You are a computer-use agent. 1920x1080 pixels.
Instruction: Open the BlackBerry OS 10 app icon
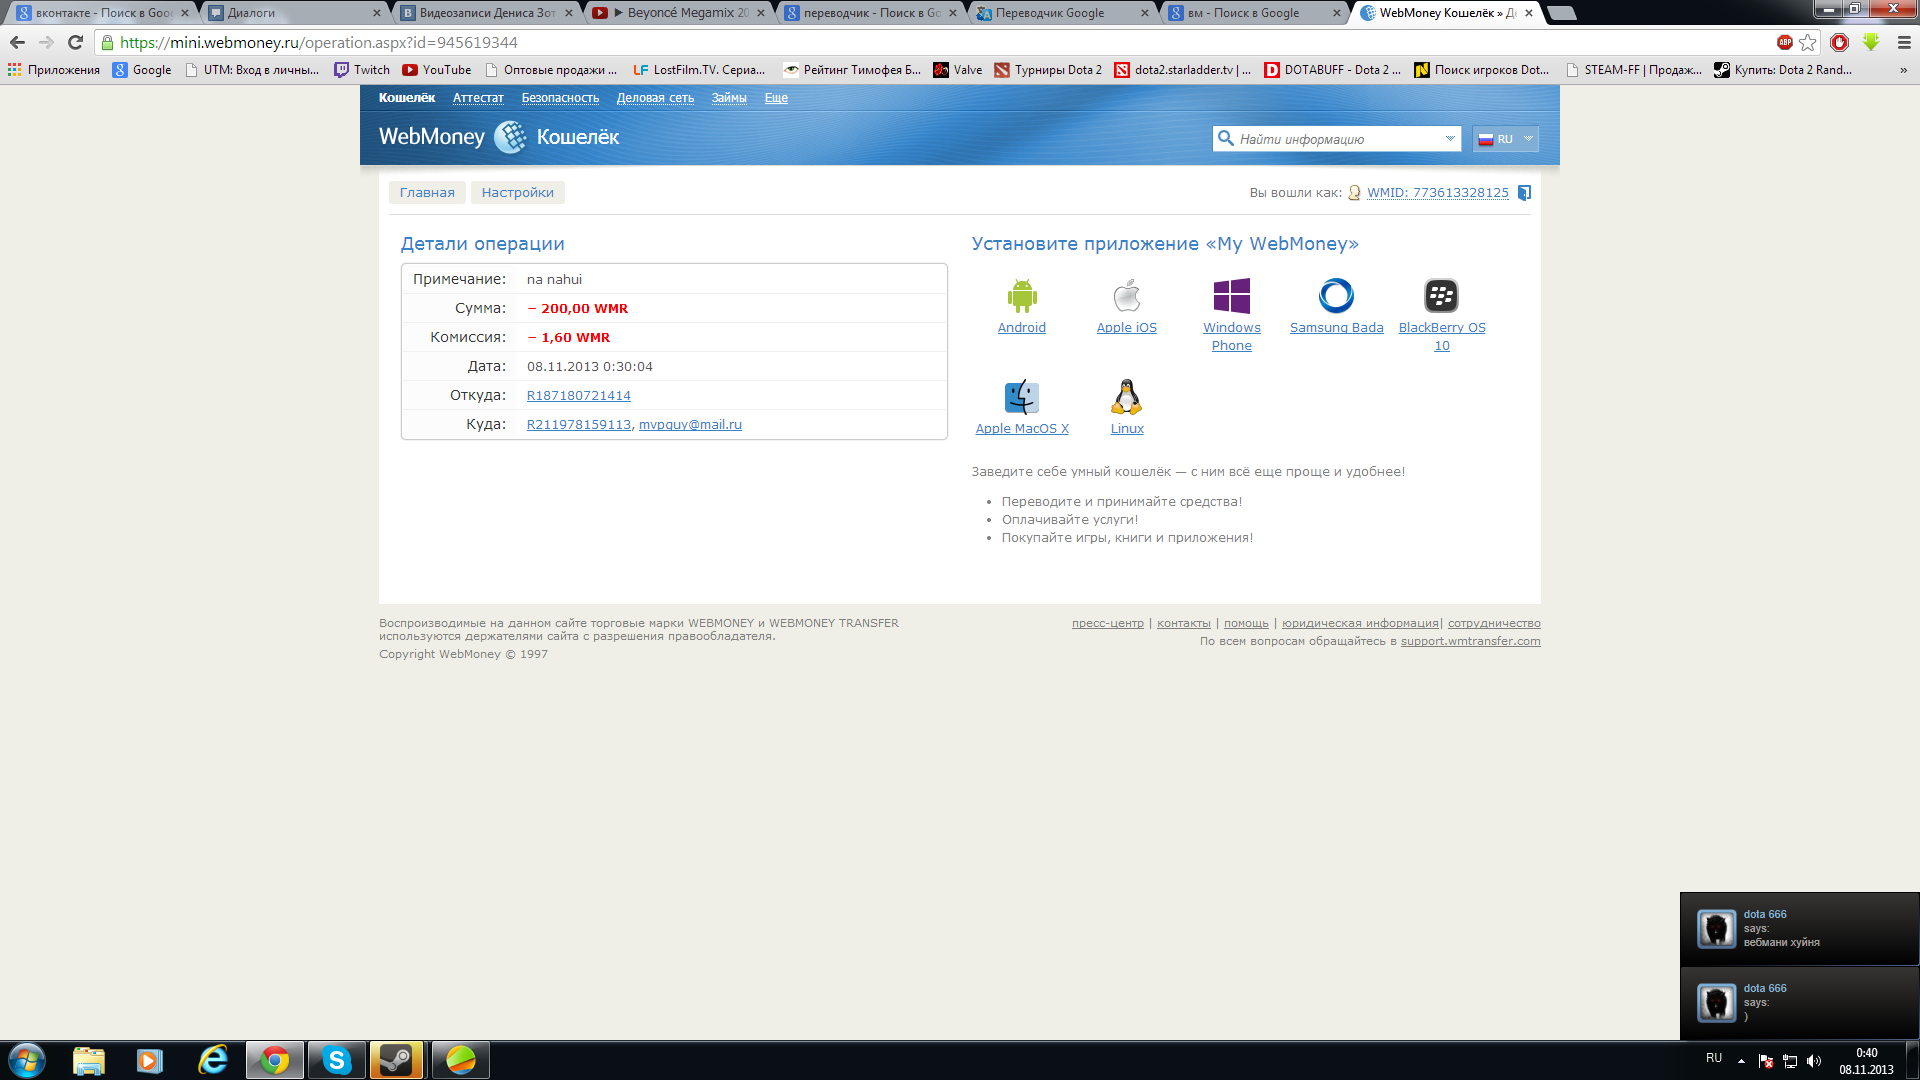click(x=1441, y=296)
